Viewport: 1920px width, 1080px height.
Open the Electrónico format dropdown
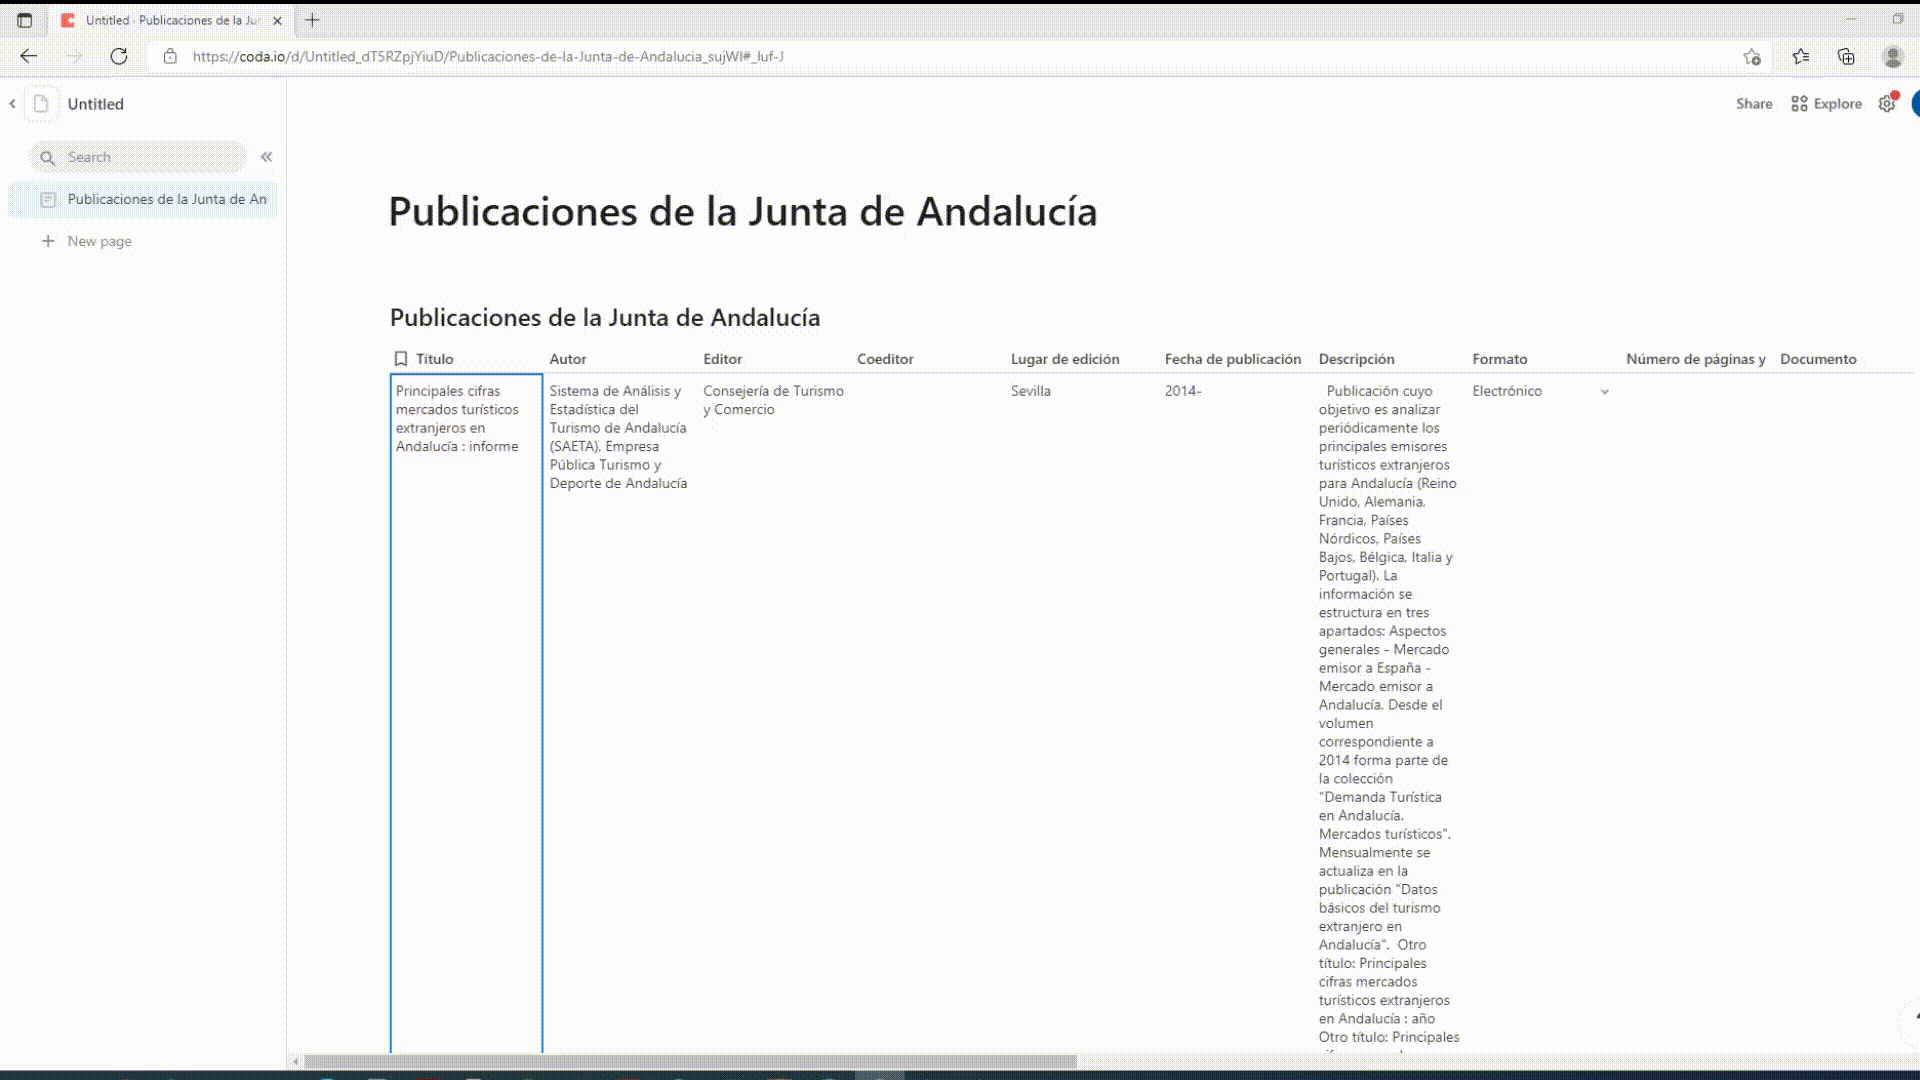1605,392
